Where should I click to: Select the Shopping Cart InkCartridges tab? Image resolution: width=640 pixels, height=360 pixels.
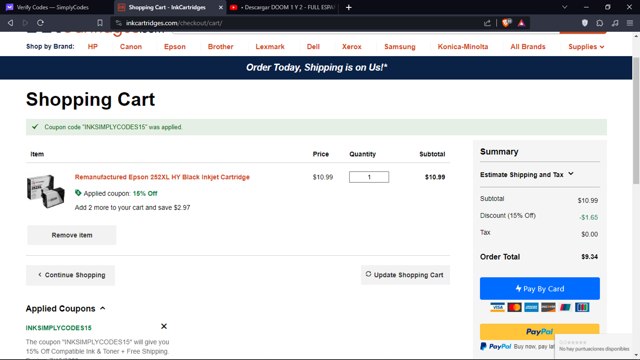[x=167, y=7]
